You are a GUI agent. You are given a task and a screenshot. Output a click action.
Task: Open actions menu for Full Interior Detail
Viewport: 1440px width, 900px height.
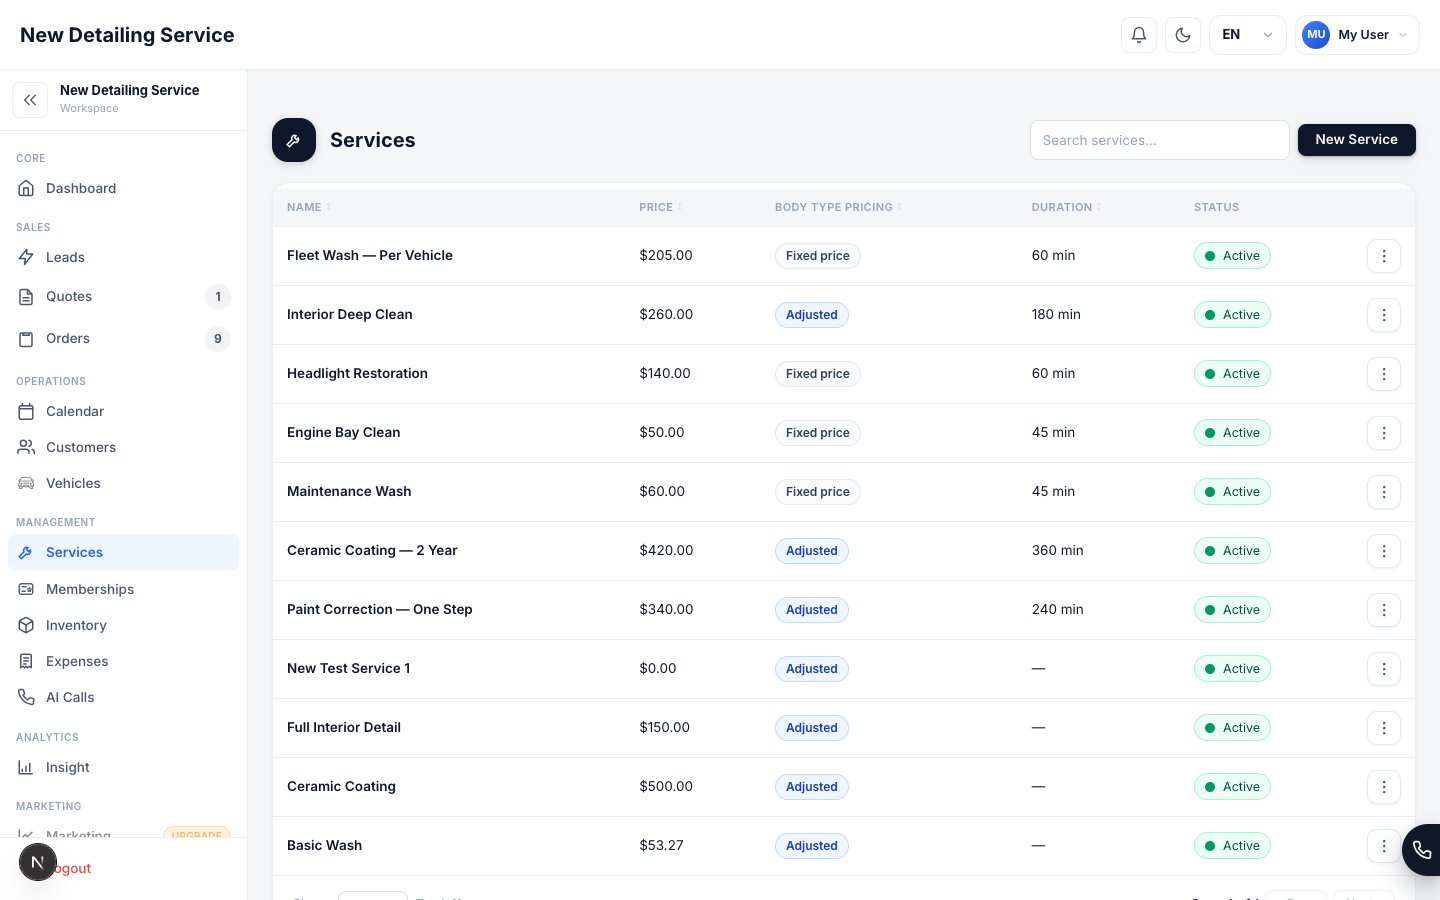pos(1384,728)
